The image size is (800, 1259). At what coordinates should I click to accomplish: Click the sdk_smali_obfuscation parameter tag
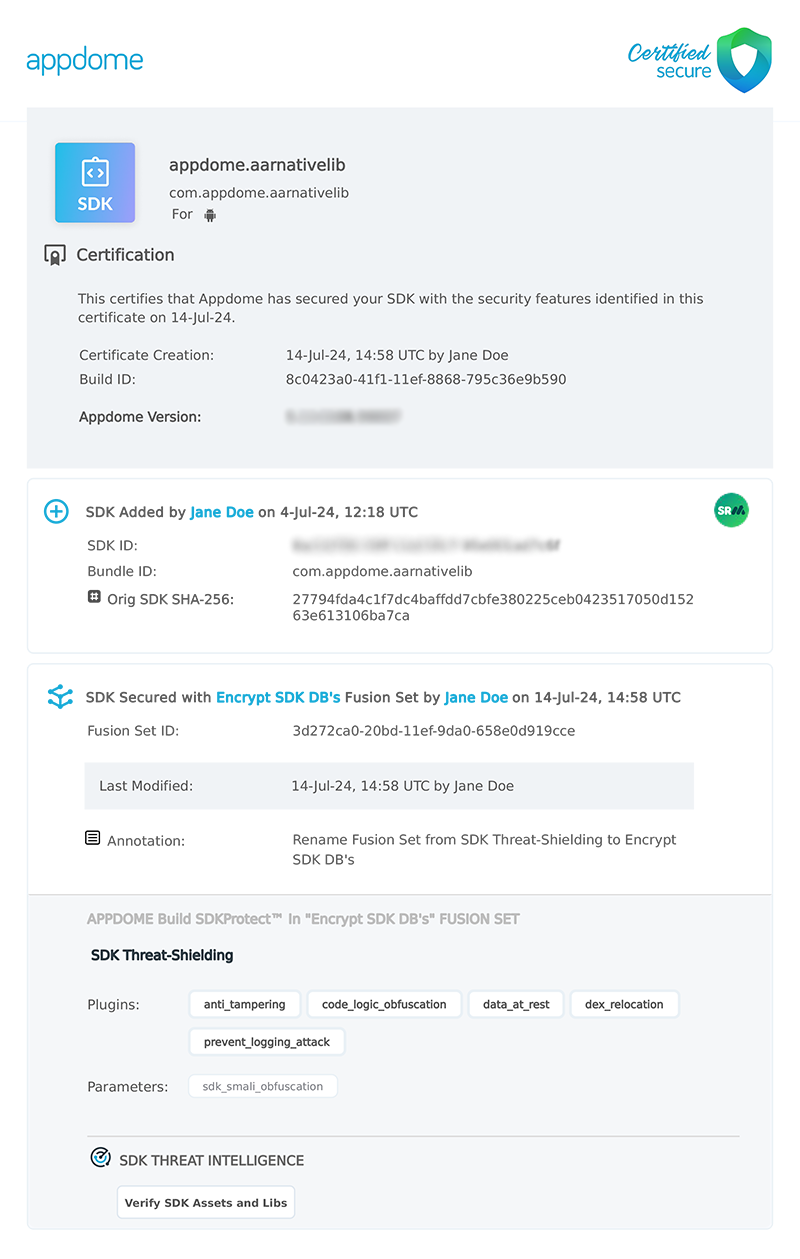click(x=262, y=1086)
